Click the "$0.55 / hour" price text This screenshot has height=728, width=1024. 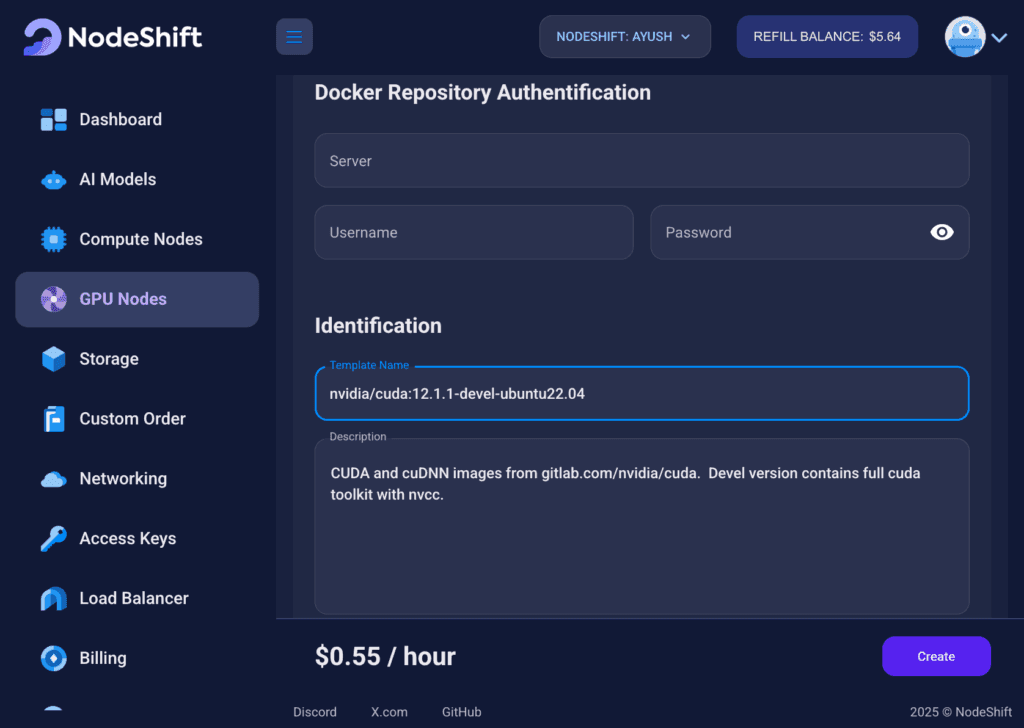[385, 656]
